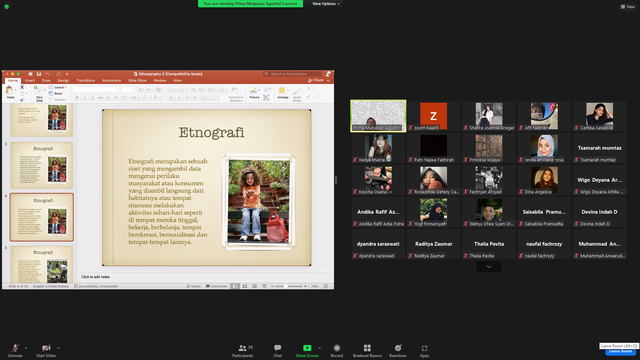Expand audio options arrow beside Unmute
The width and height of the screenshot is (640, 360).
[26, 348]
